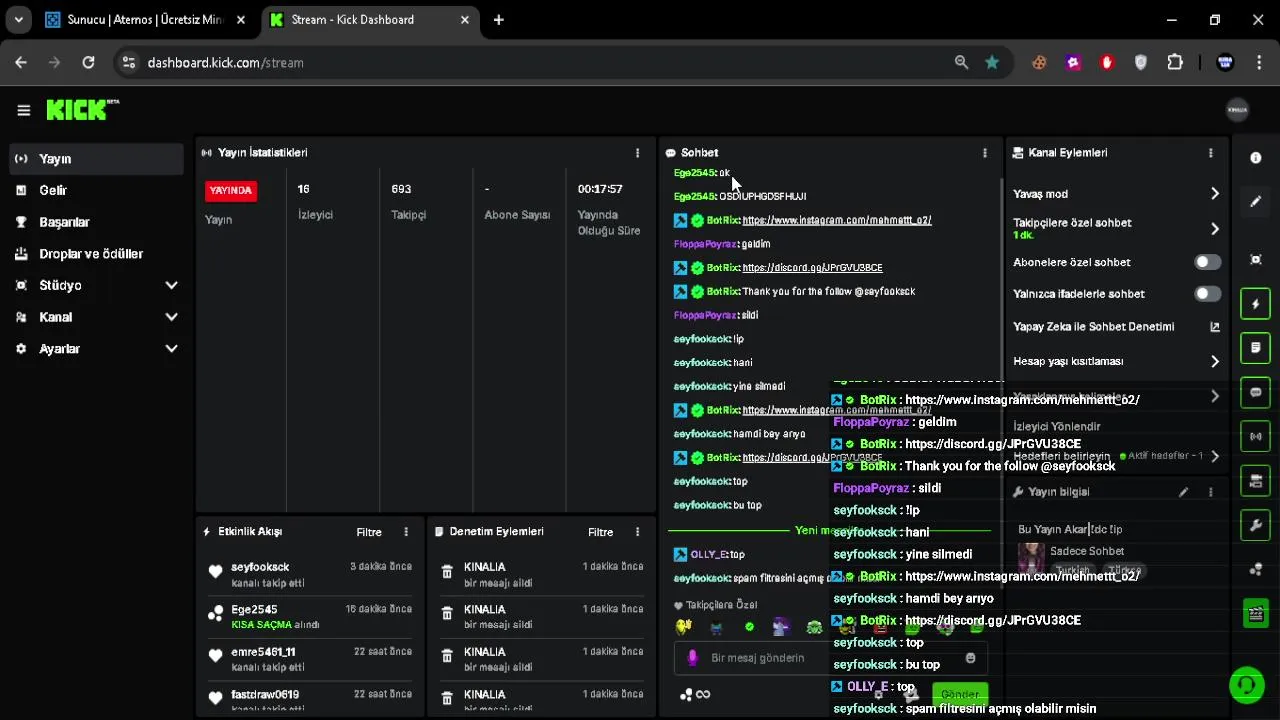Open the hamburger menu next to KICK logo
Image resolution: width=1280 pixels, height=720 pixels.
(23, 110)
